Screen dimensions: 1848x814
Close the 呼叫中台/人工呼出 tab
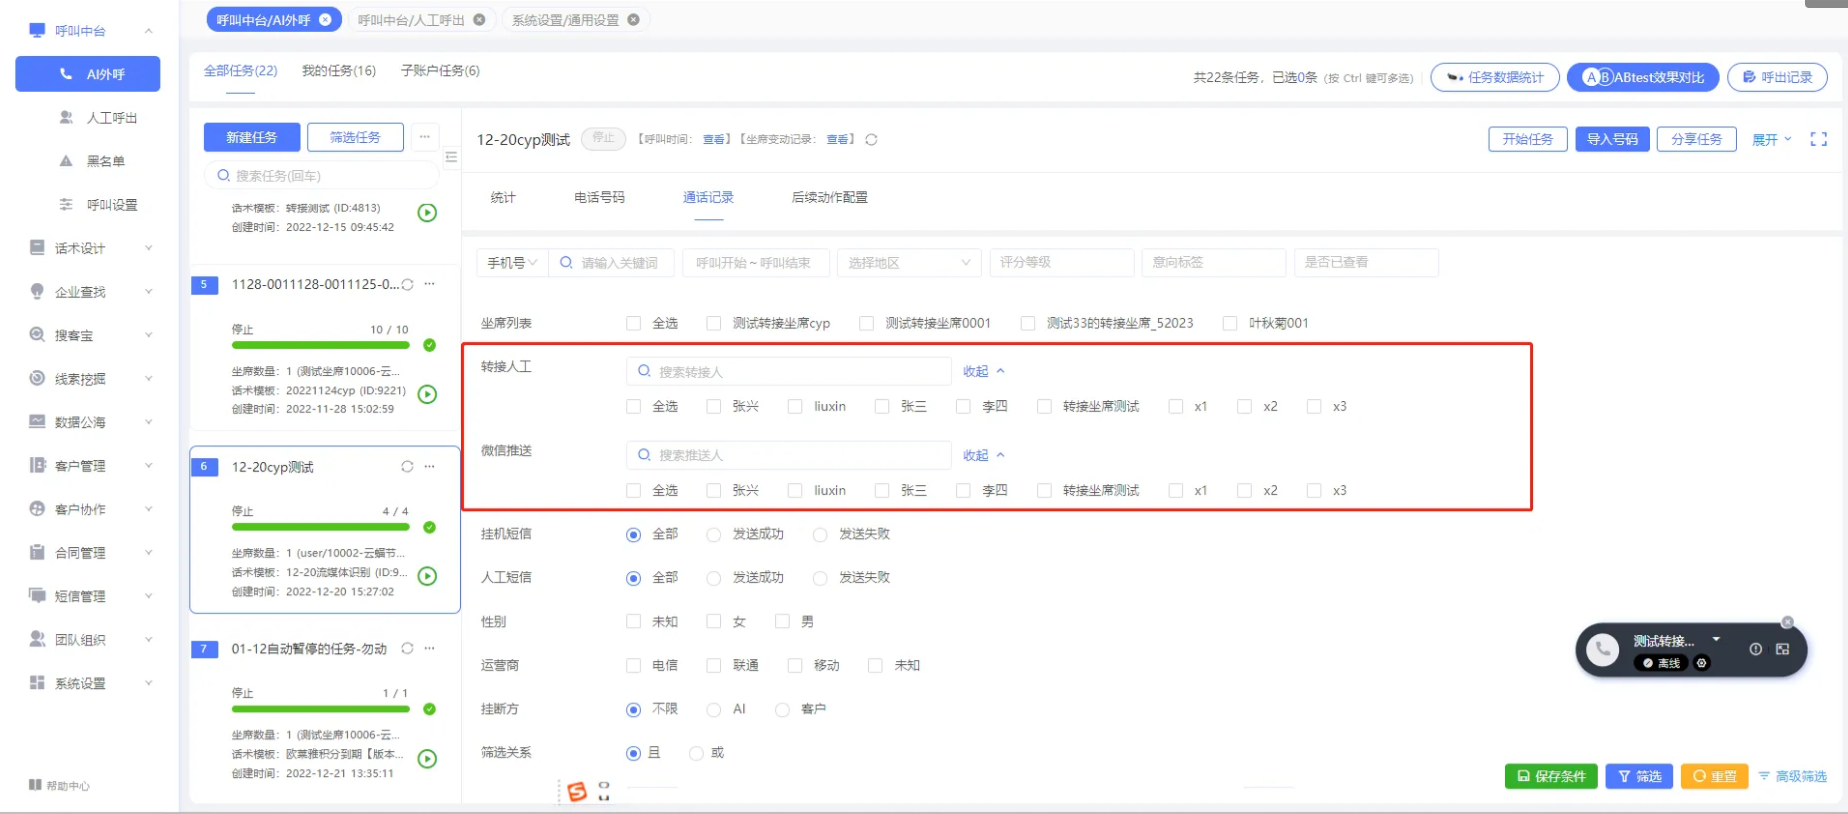tap(479, 20)
